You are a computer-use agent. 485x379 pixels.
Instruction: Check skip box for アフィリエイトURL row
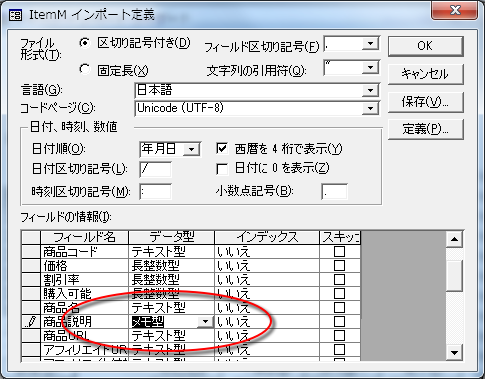pyautogui.click(x=339, y=349)
